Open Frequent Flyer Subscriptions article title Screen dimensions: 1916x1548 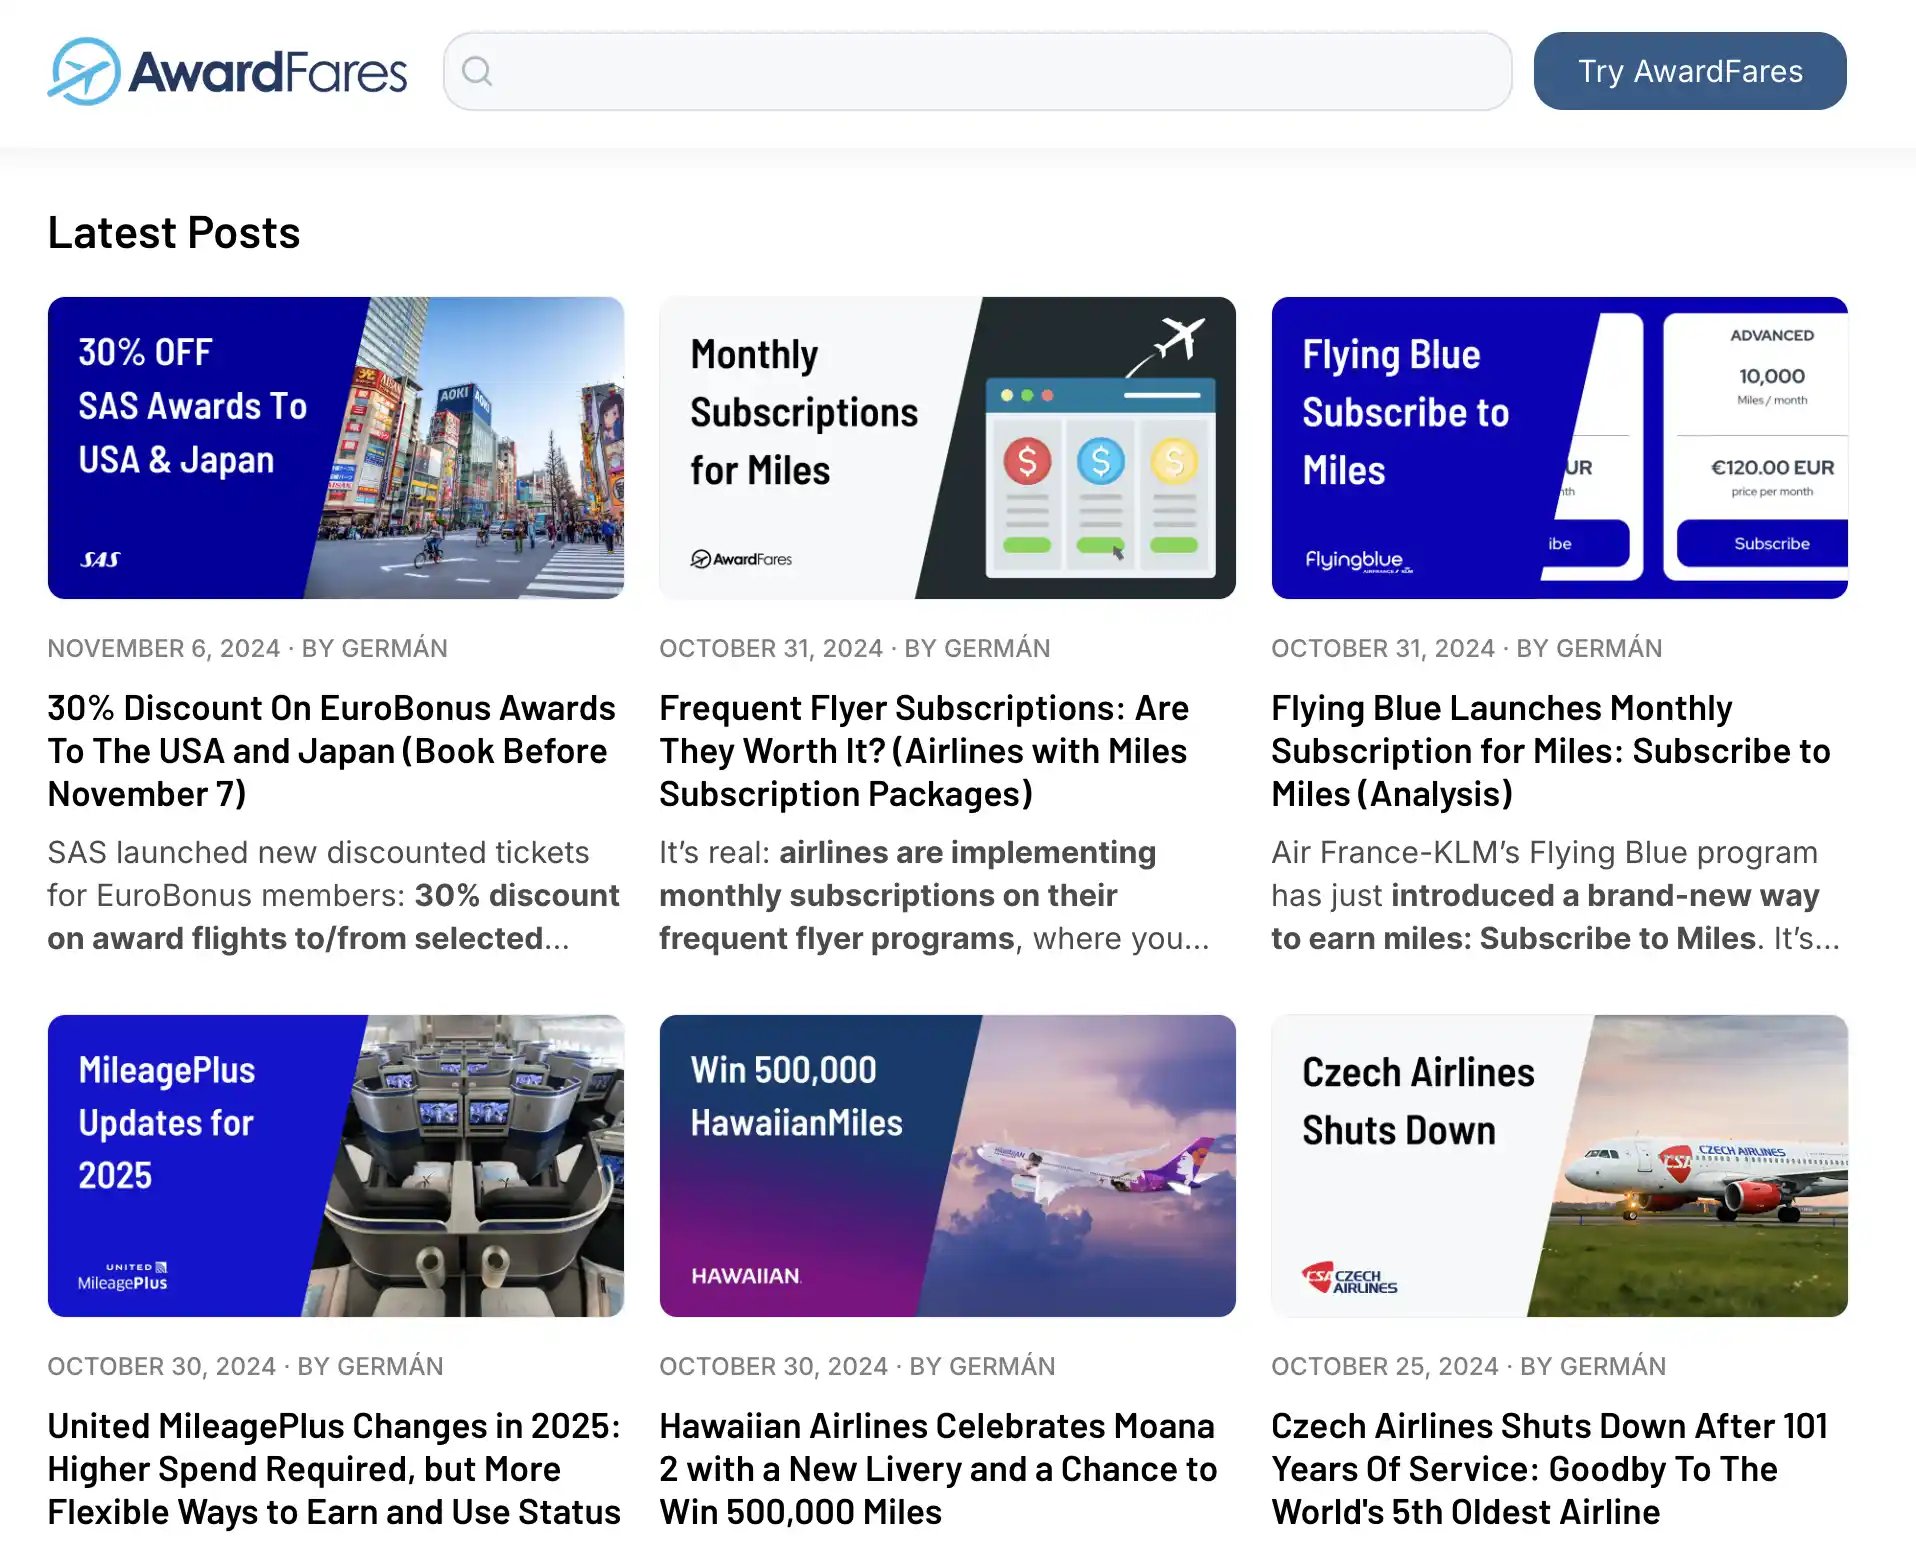pos(924,751)
